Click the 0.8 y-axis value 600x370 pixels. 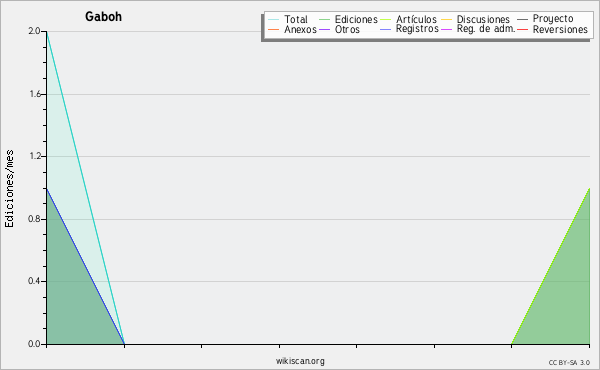click(34, 219)
